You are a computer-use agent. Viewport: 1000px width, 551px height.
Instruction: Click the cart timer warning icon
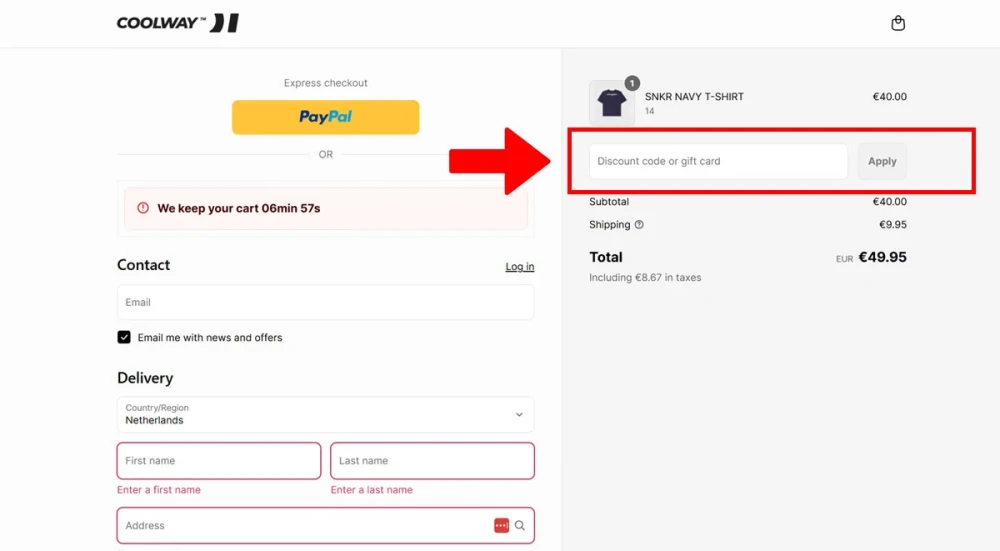point(143,208)
